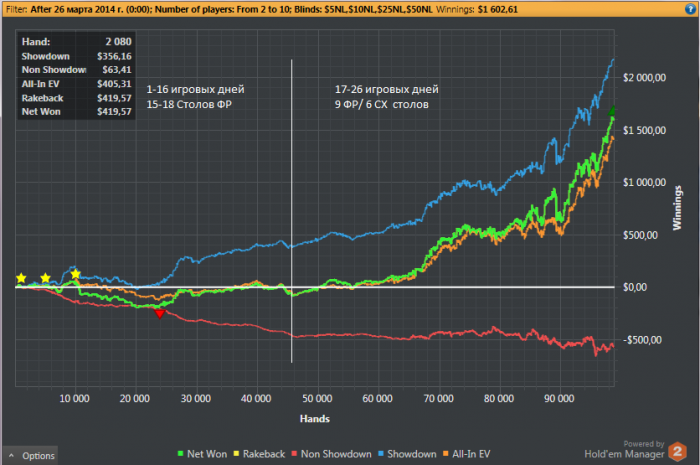700x465 pixels.
Task: Click the '1-16 игровых дней' annotation
Action: (196, 89)
